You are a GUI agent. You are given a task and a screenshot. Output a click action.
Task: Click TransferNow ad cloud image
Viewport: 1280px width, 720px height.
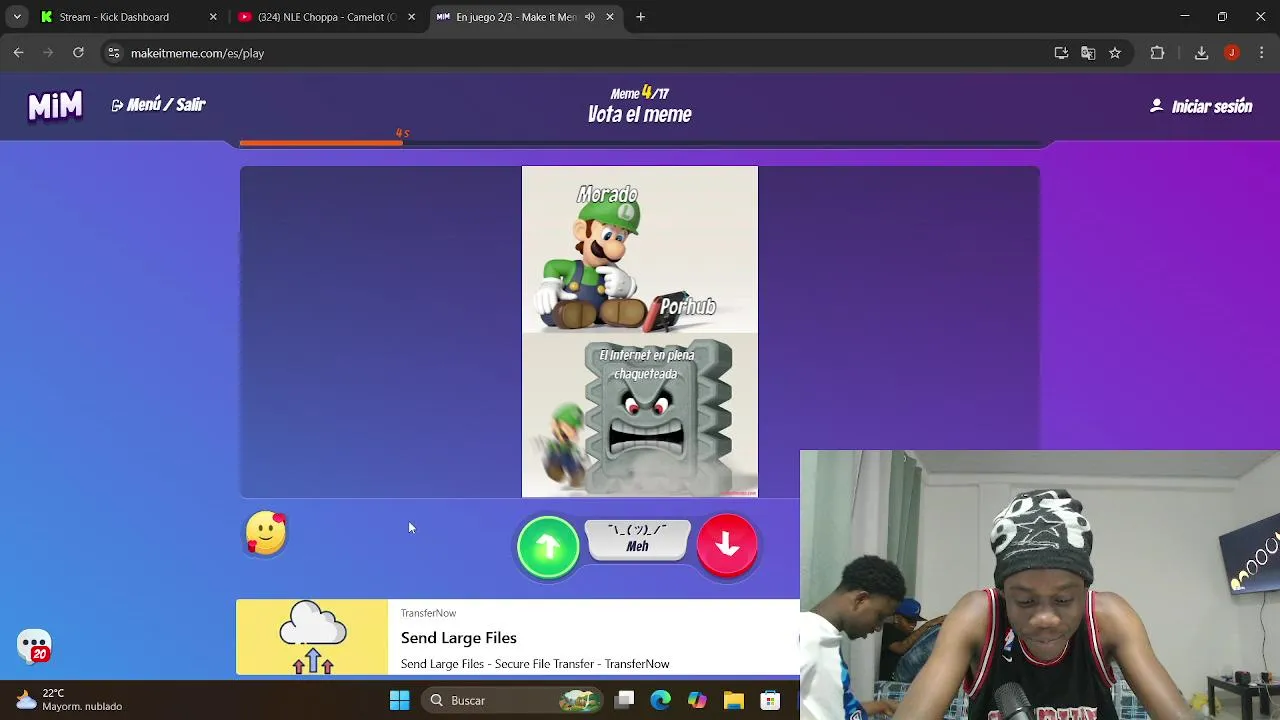tap(312, 637)
